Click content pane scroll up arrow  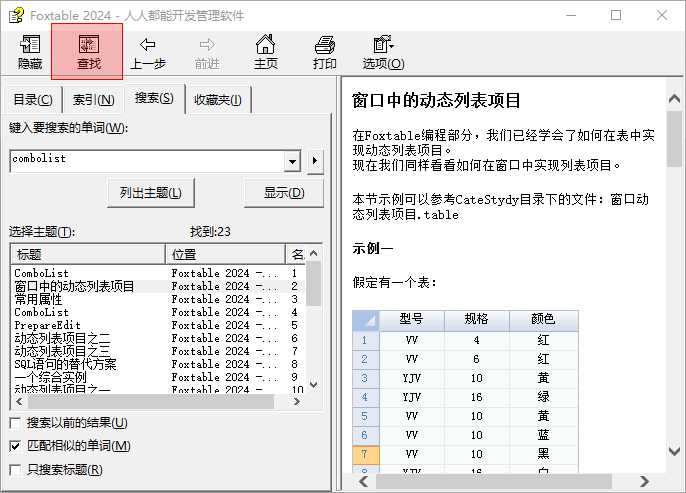pos(674,99)
